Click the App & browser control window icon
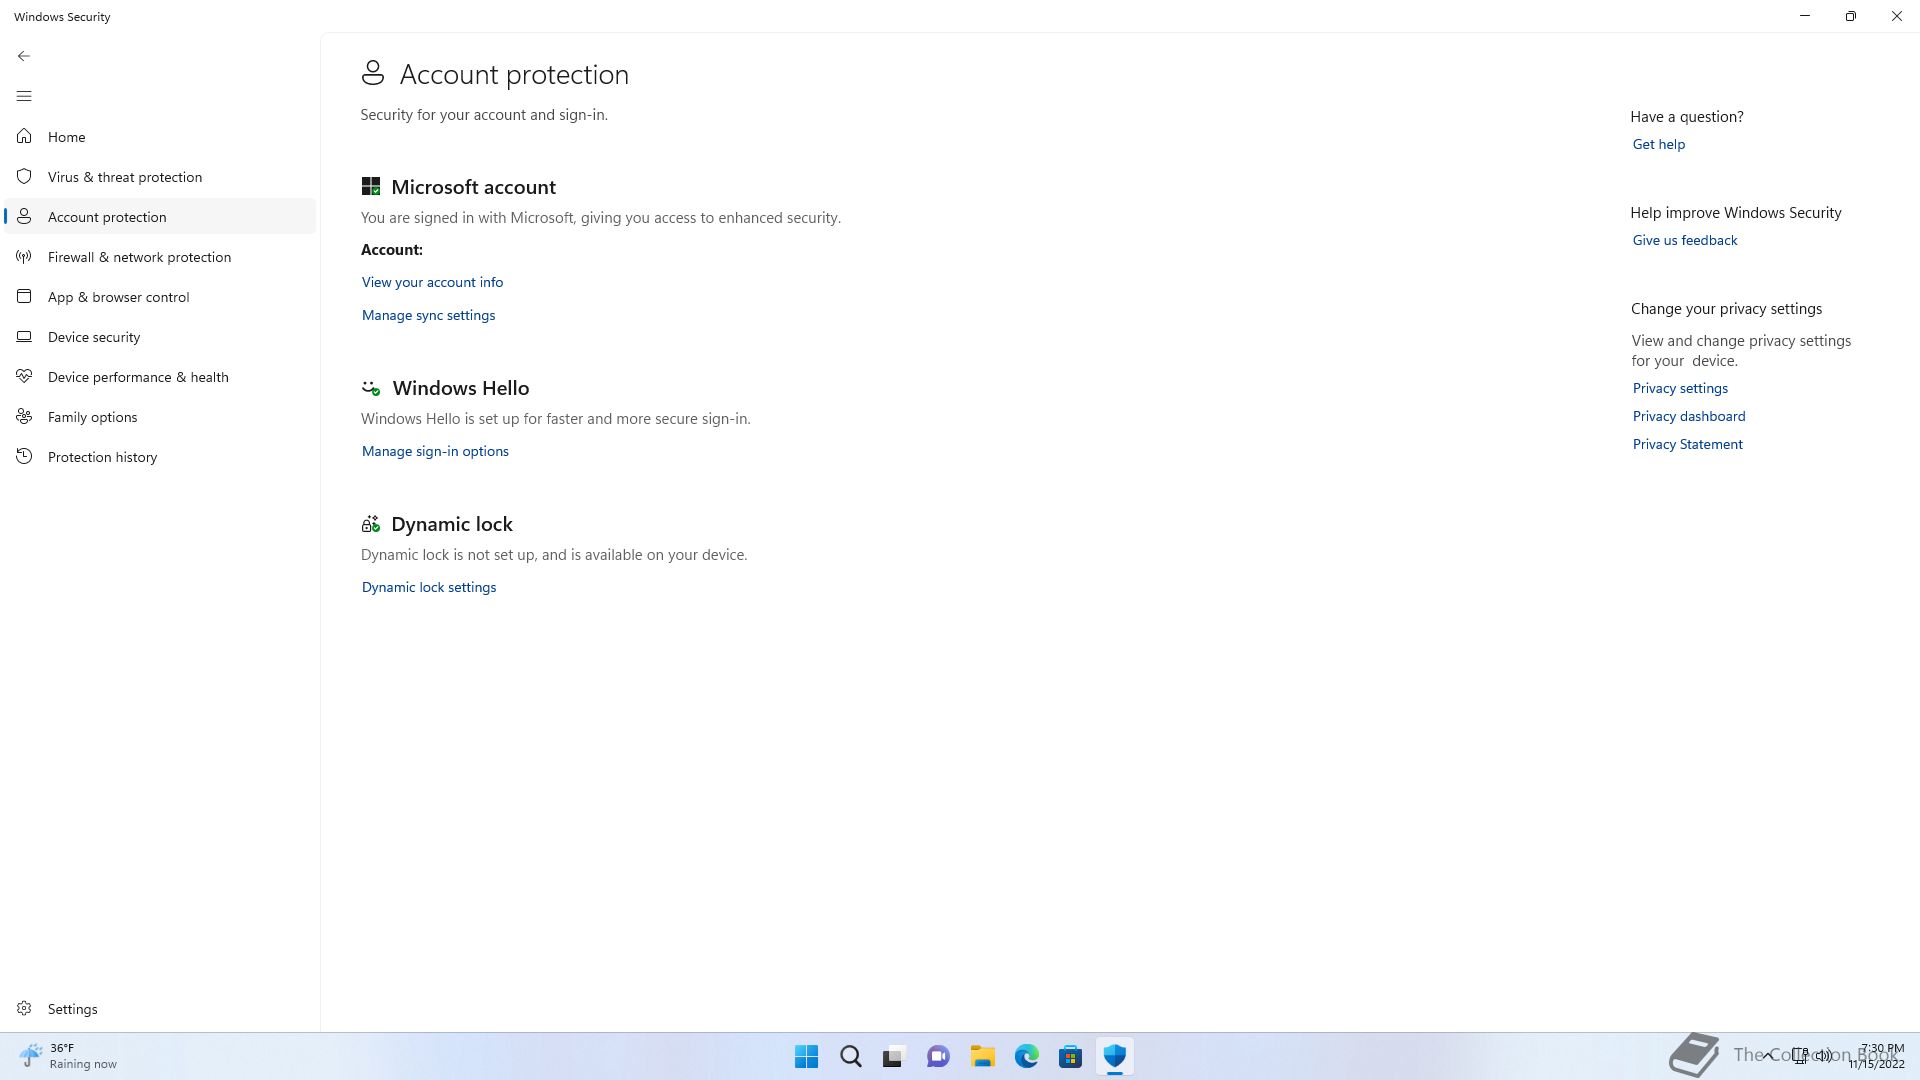1920x1080 pixels. pyautogui.click(x=24, y=296)
